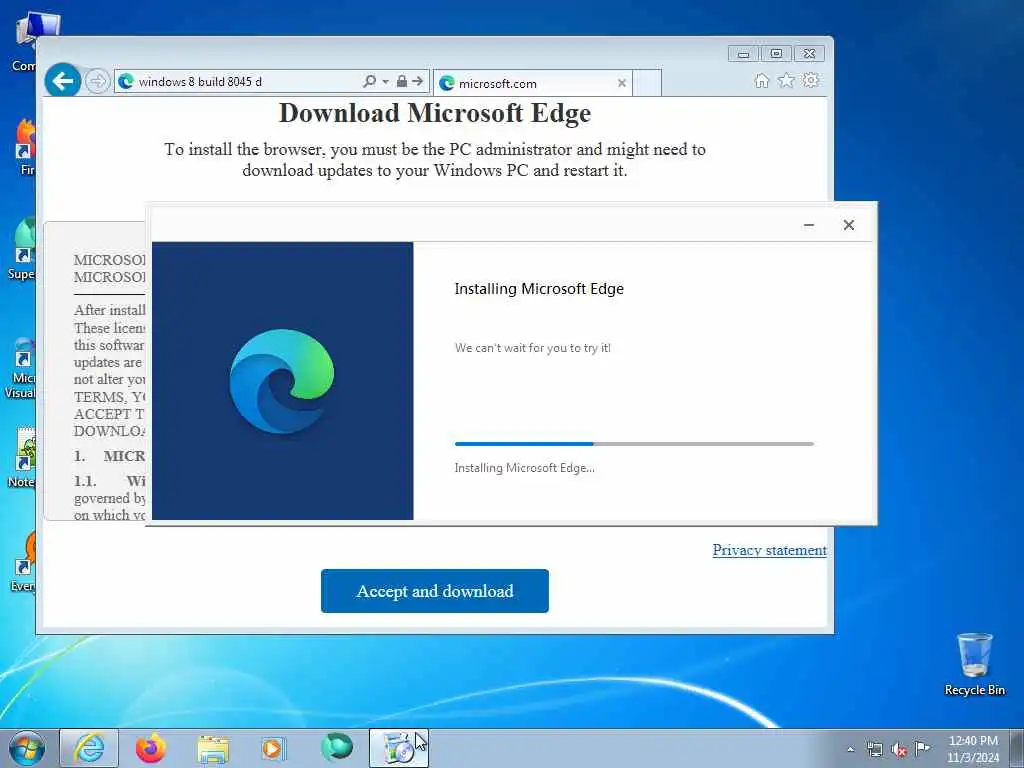The width and height of the screenshot is (1024, 768).
Task: Click the Internet Explorer back arrow button
Action: pyautogui.click(x=63, y=81)
